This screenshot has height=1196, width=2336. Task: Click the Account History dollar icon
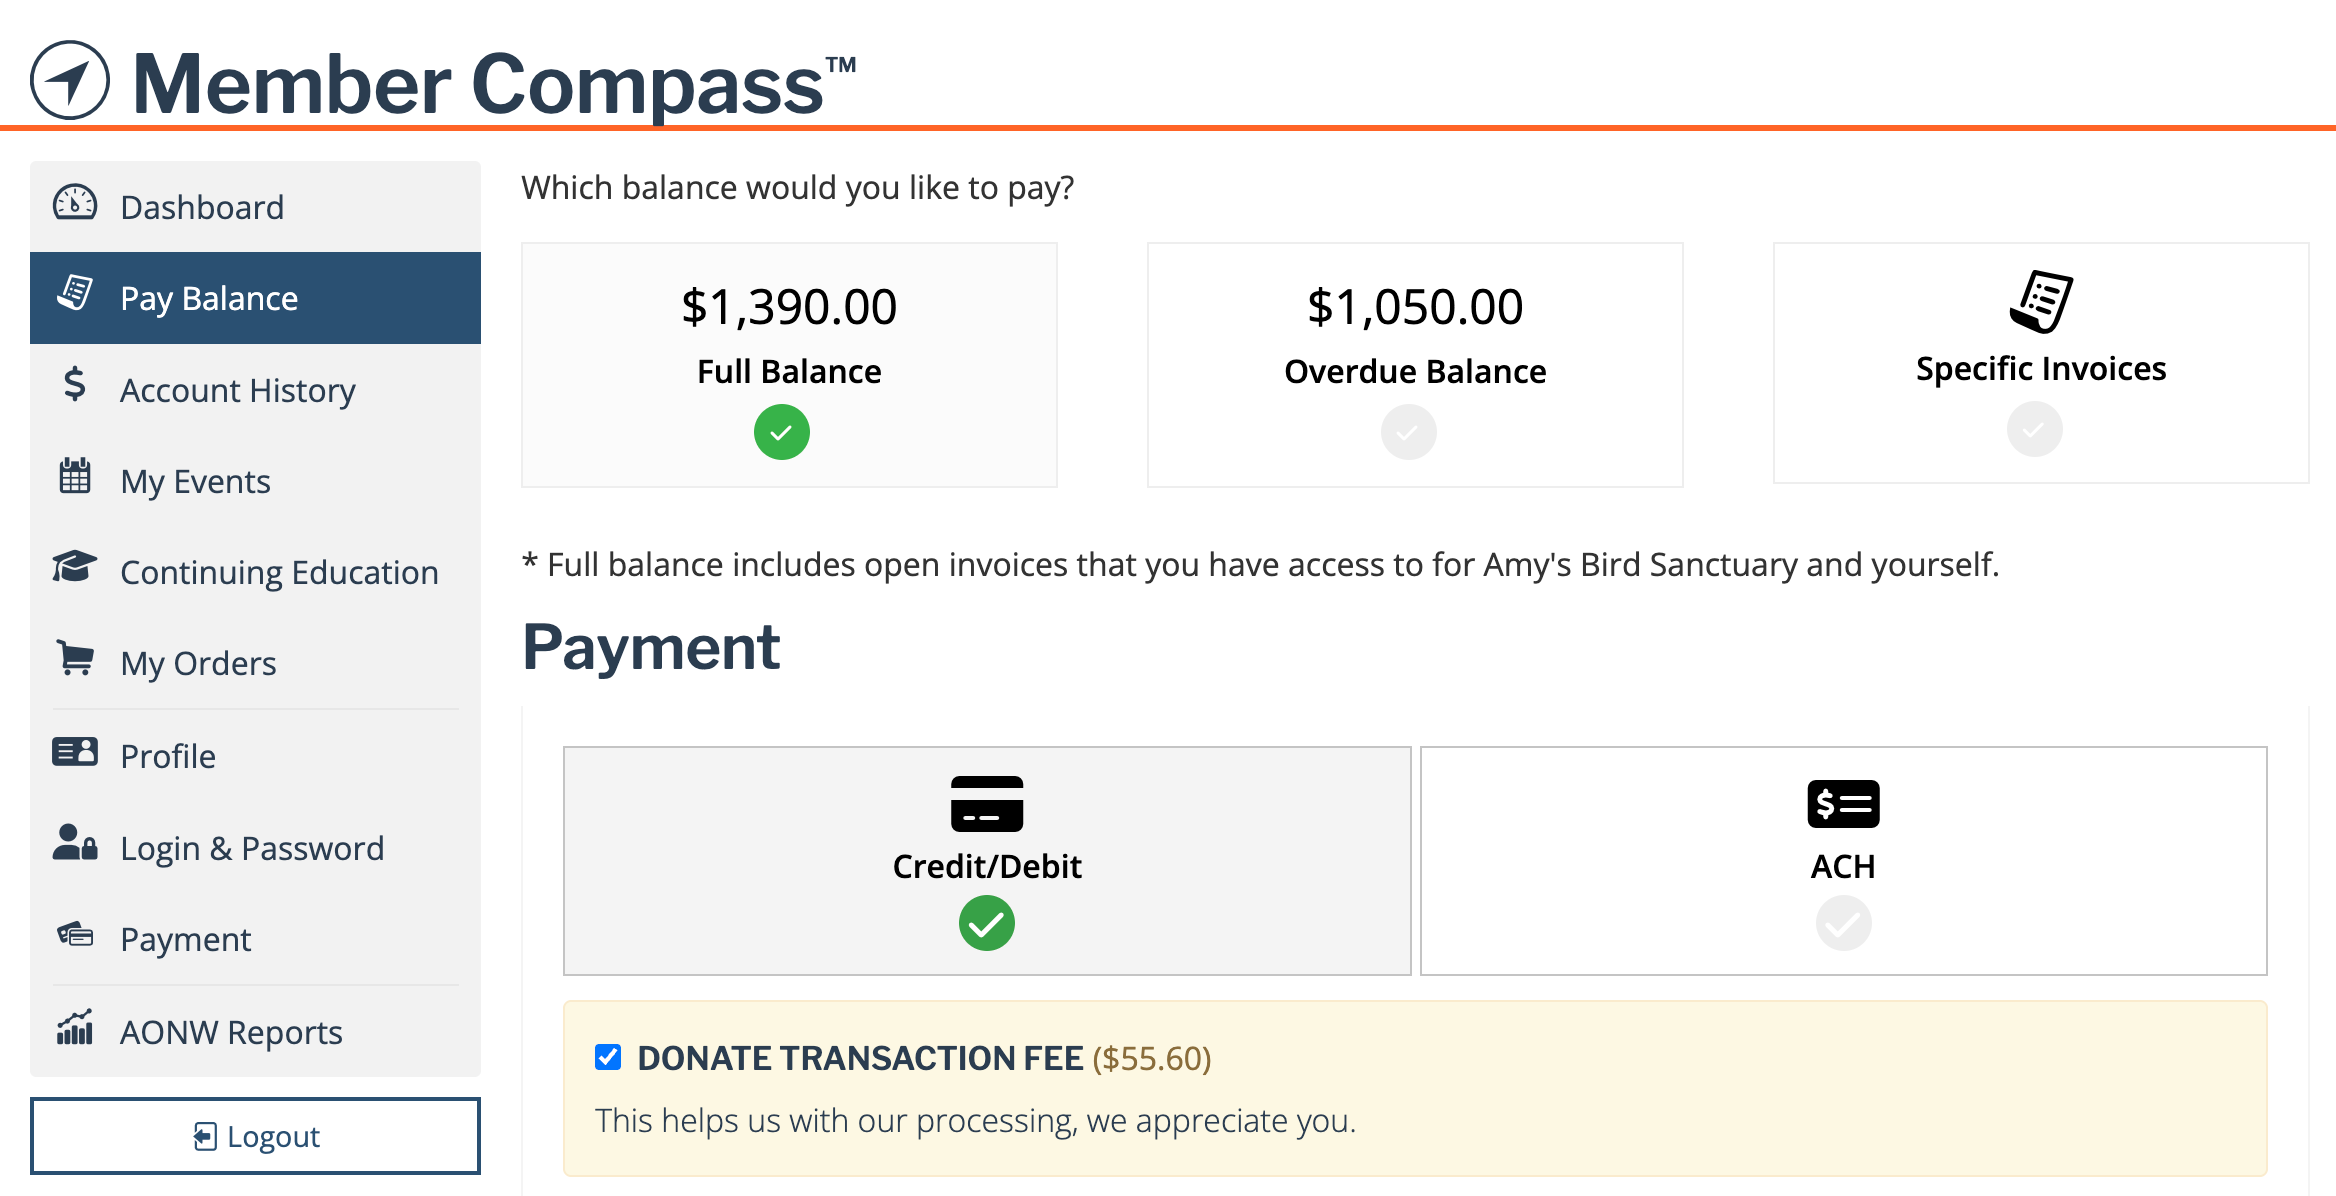pos(75,384)
